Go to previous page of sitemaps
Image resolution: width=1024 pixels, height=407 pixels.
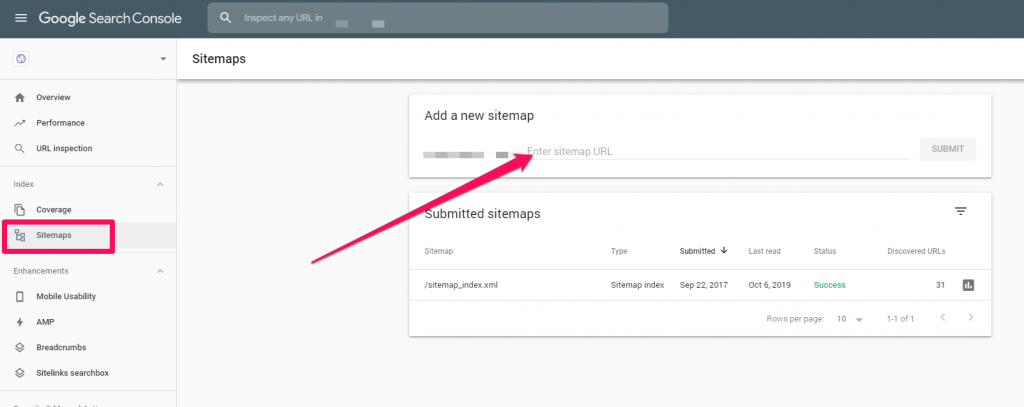tap(943, 317)
